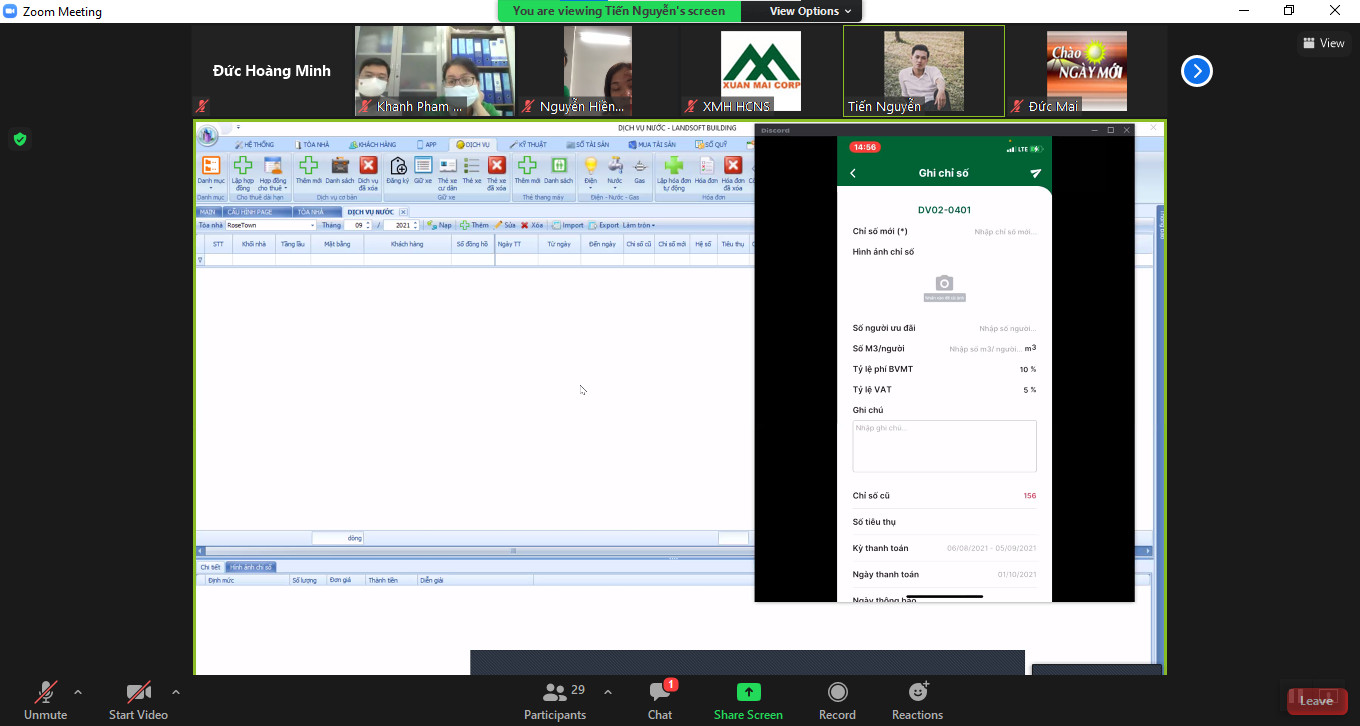
Task: Change layout with the View button
Action: (1323, 43)
